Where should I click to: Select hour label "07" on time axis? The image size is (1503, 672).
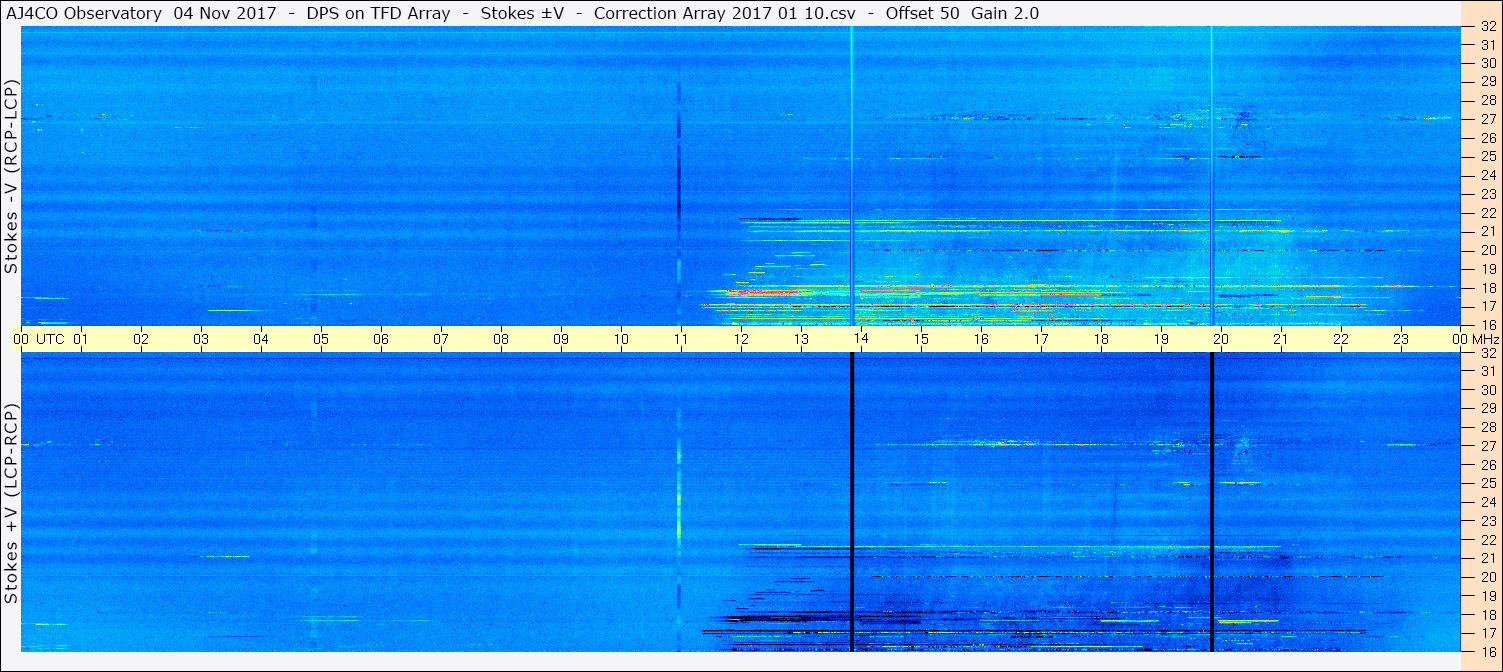tap(441, 339)
